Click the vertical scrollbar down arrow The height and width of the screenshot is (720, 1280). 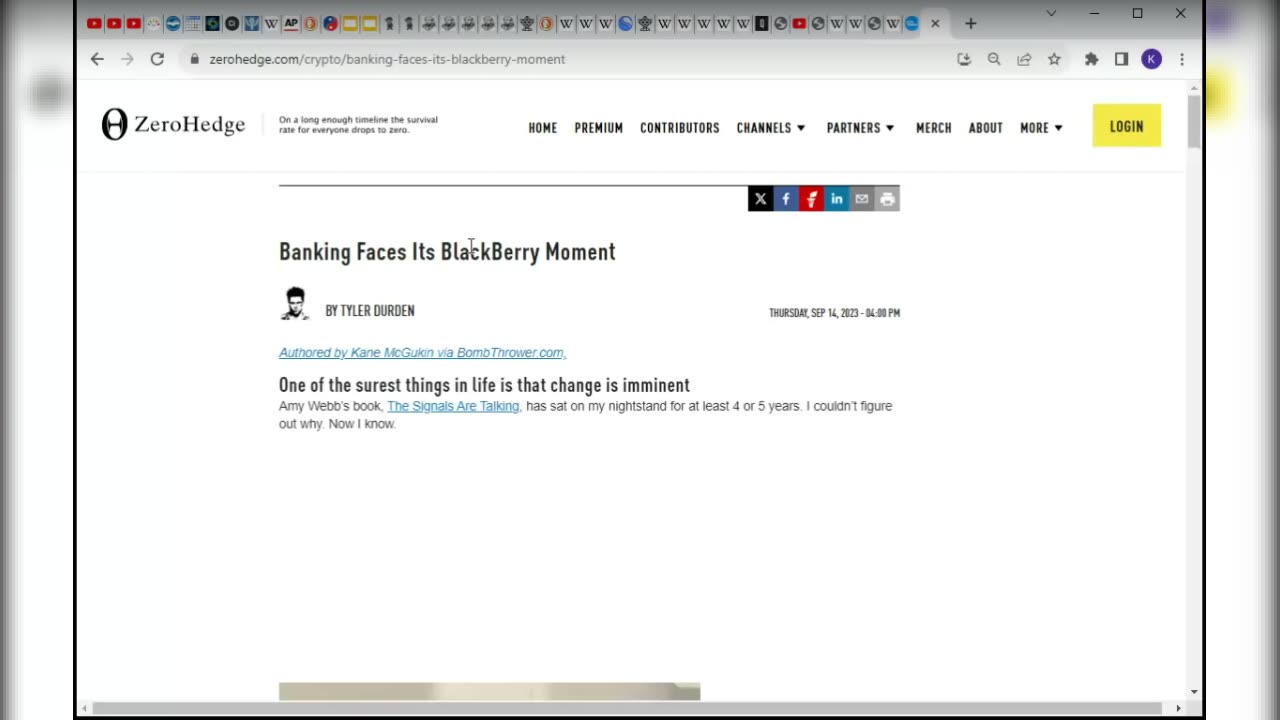[1194, 692]
